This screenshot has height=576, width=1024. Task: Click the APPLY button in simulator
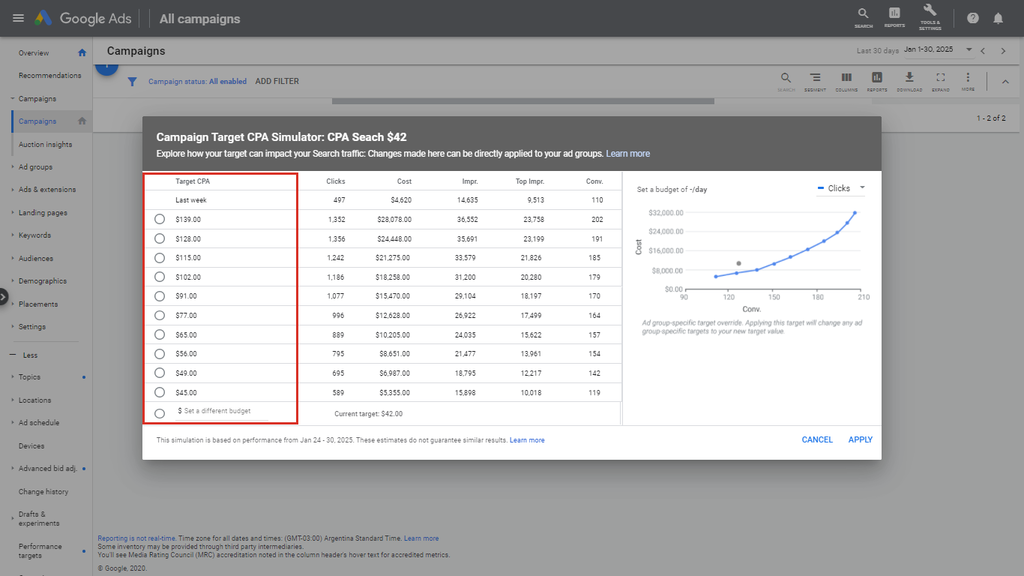[860, 440]
